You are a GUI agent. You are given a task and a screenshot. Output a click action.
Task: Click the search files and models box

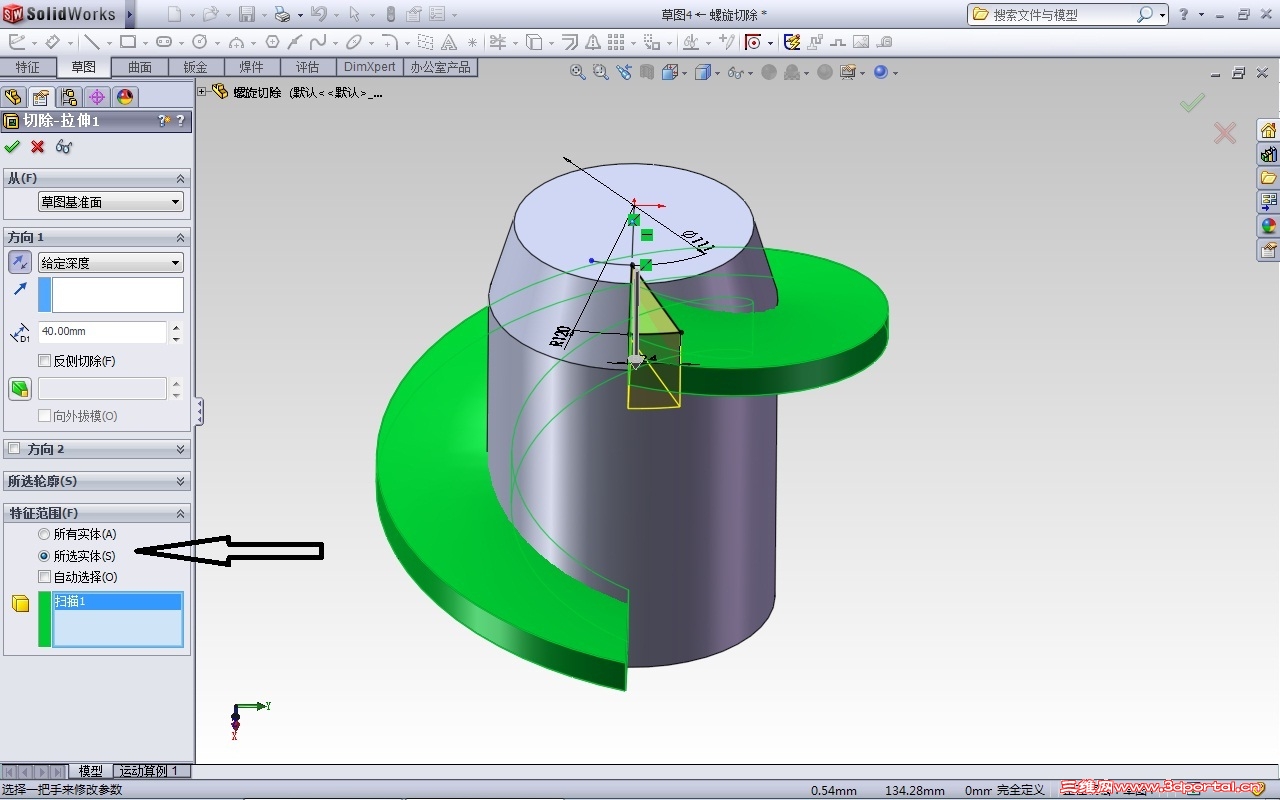click(1067, 14)
